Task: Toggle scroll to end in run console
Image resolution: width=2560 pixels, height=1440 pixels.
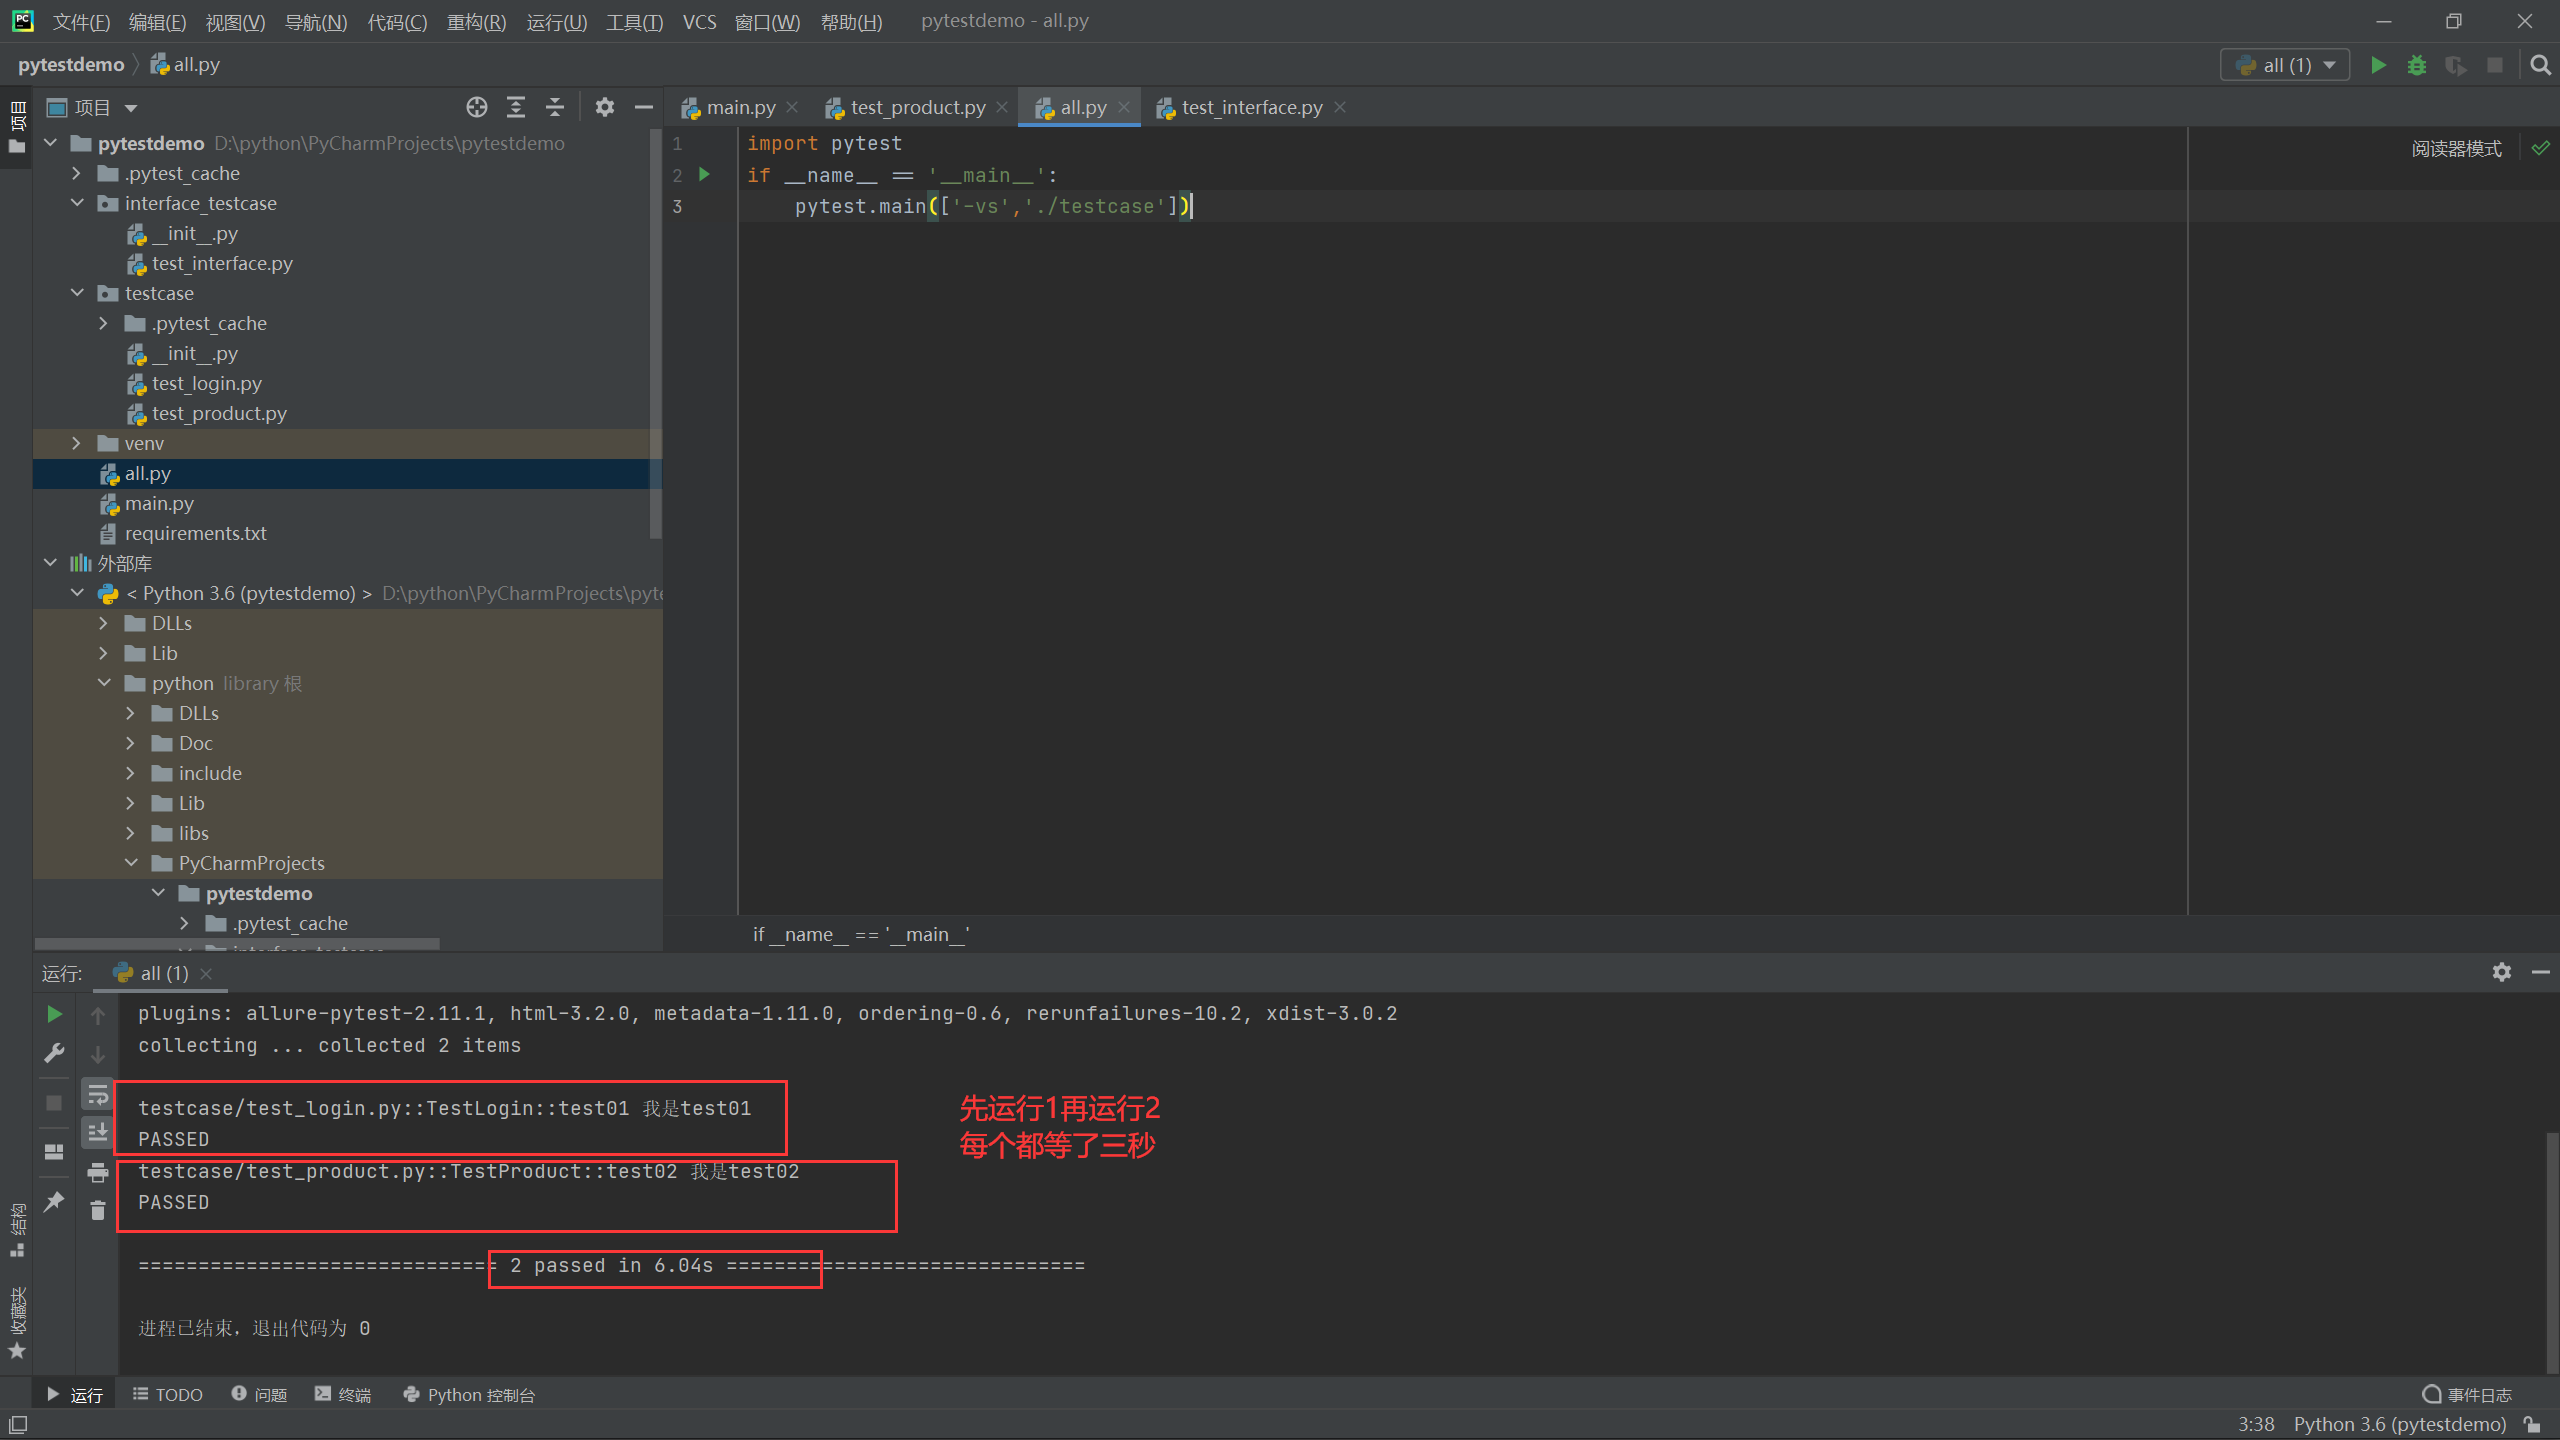Action: tap(97, 1133)
